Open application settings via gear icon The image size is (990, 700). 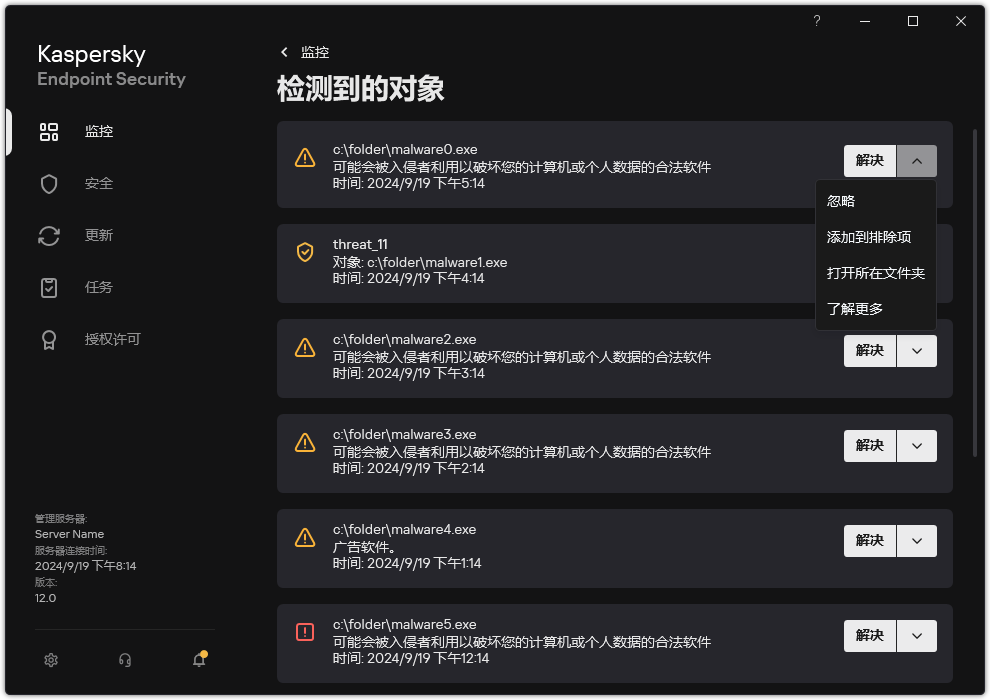point(50,660)
